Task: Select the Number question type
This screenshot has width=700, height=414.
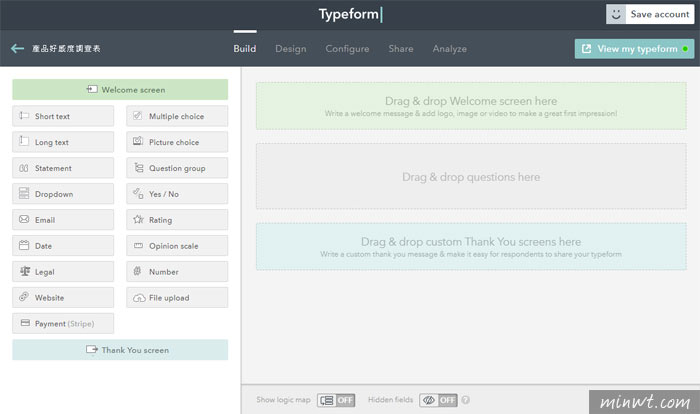Action: [177, 272]
